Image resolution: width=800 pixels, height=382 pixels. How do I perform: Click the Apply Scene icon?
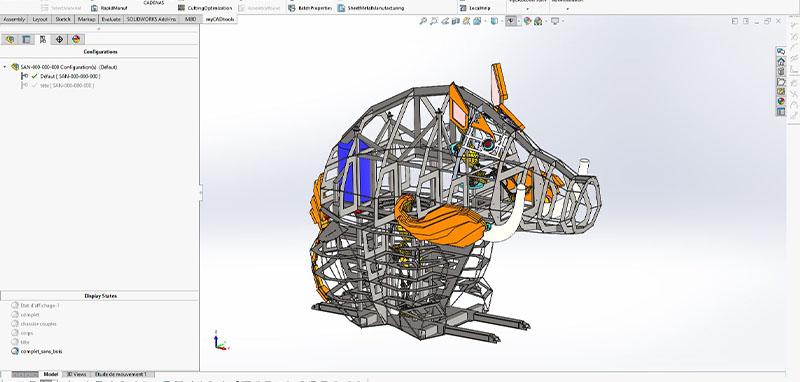tap(538, 21)
